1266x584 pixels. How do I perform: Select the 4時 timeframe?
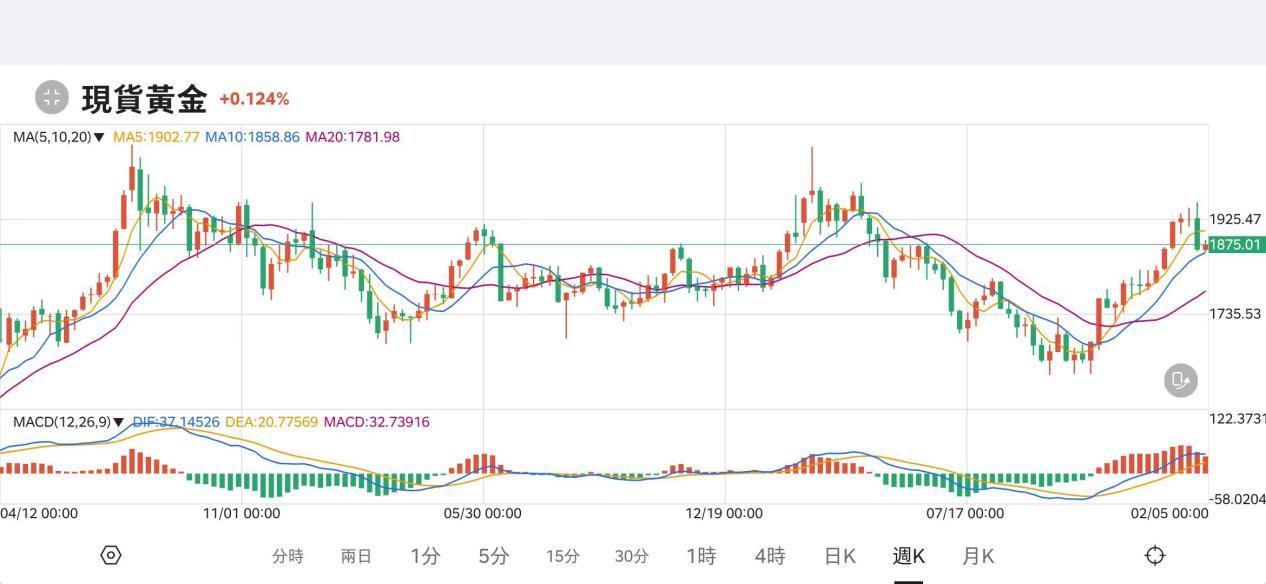click(x=770, y=557)
